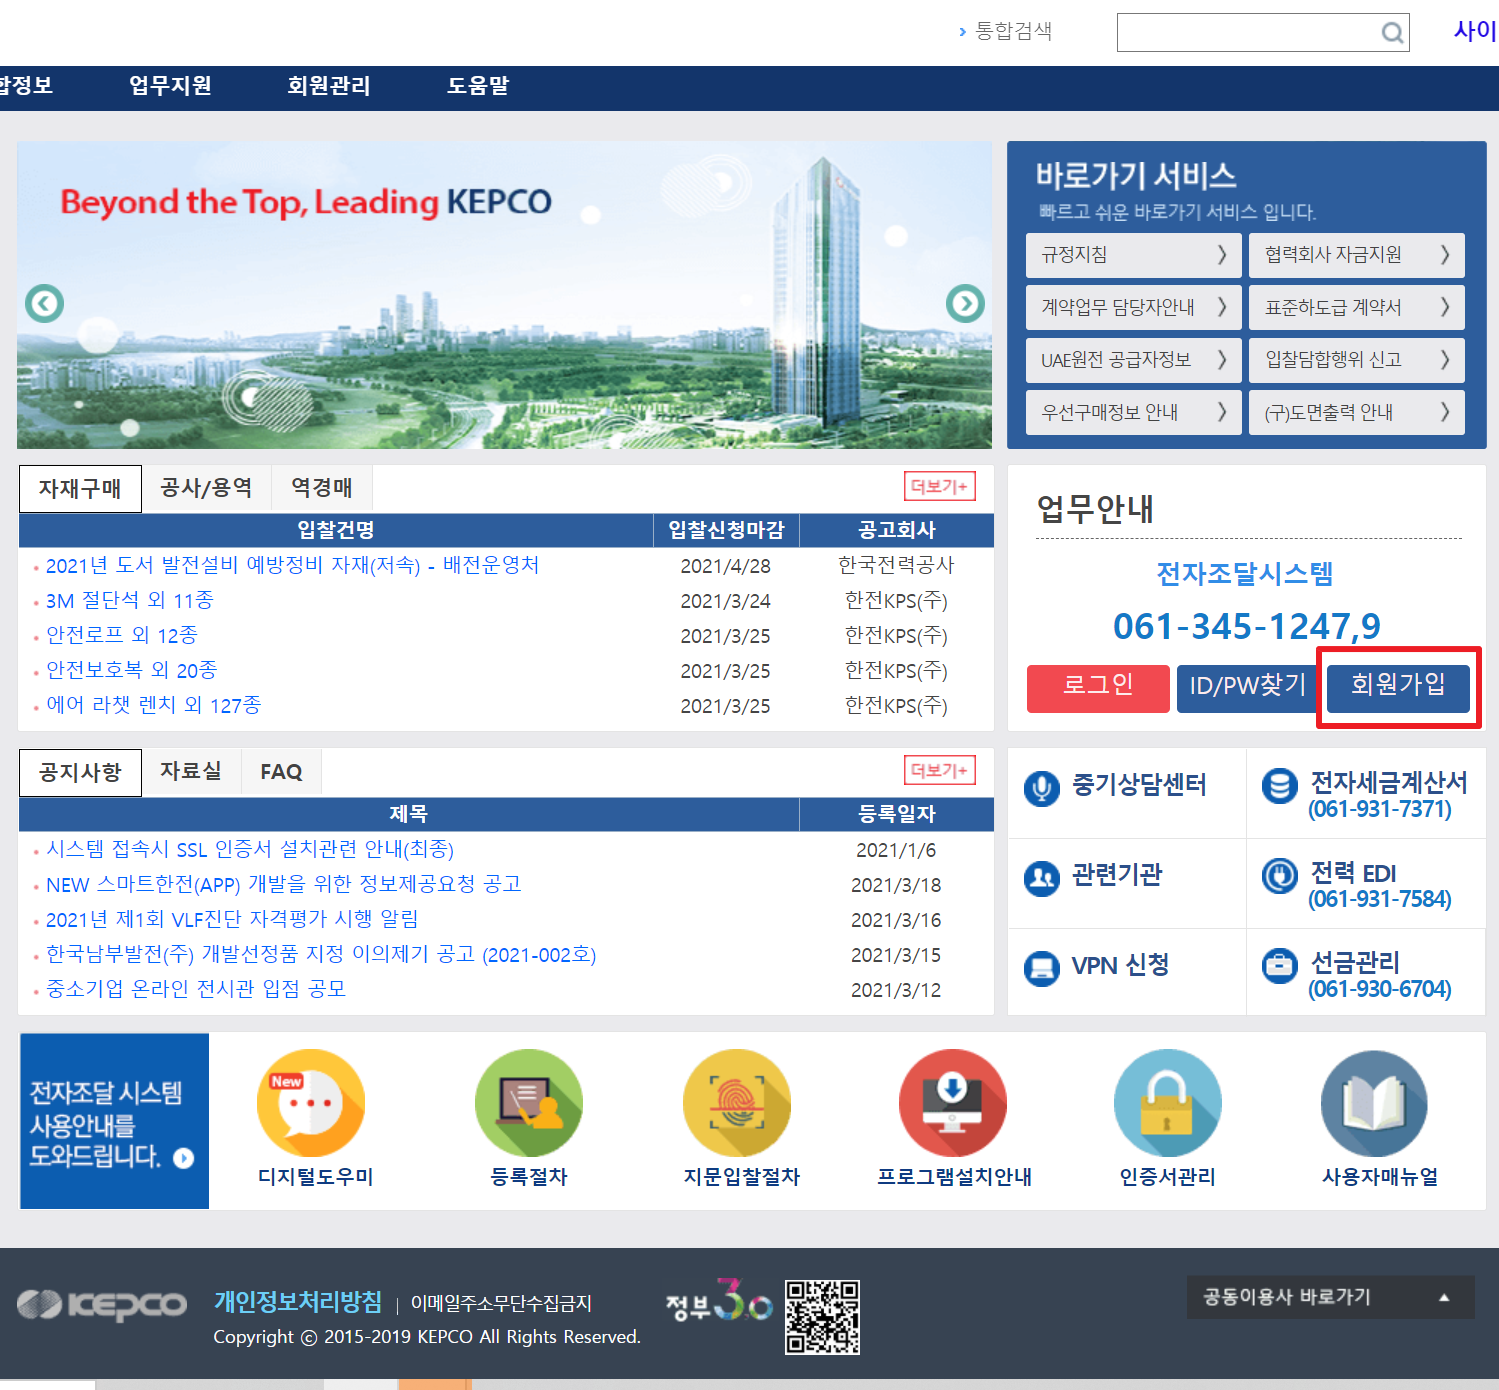
Task: Open the bid 안전로프 외 12종
Action: [122, 636]
